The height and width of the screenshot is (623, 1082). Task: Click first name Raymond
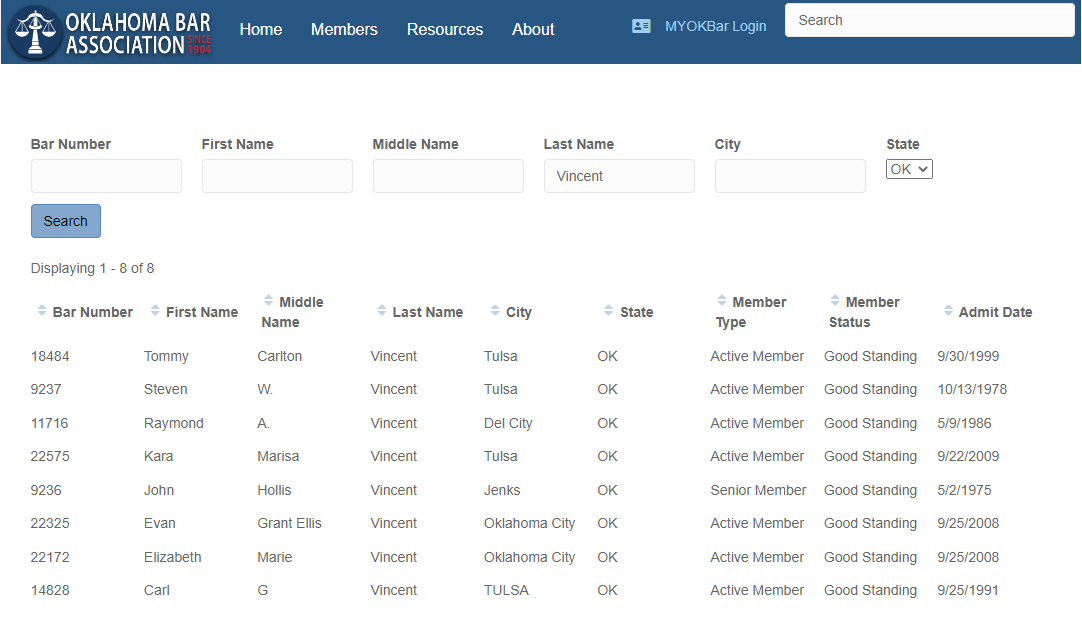(174, 423)
